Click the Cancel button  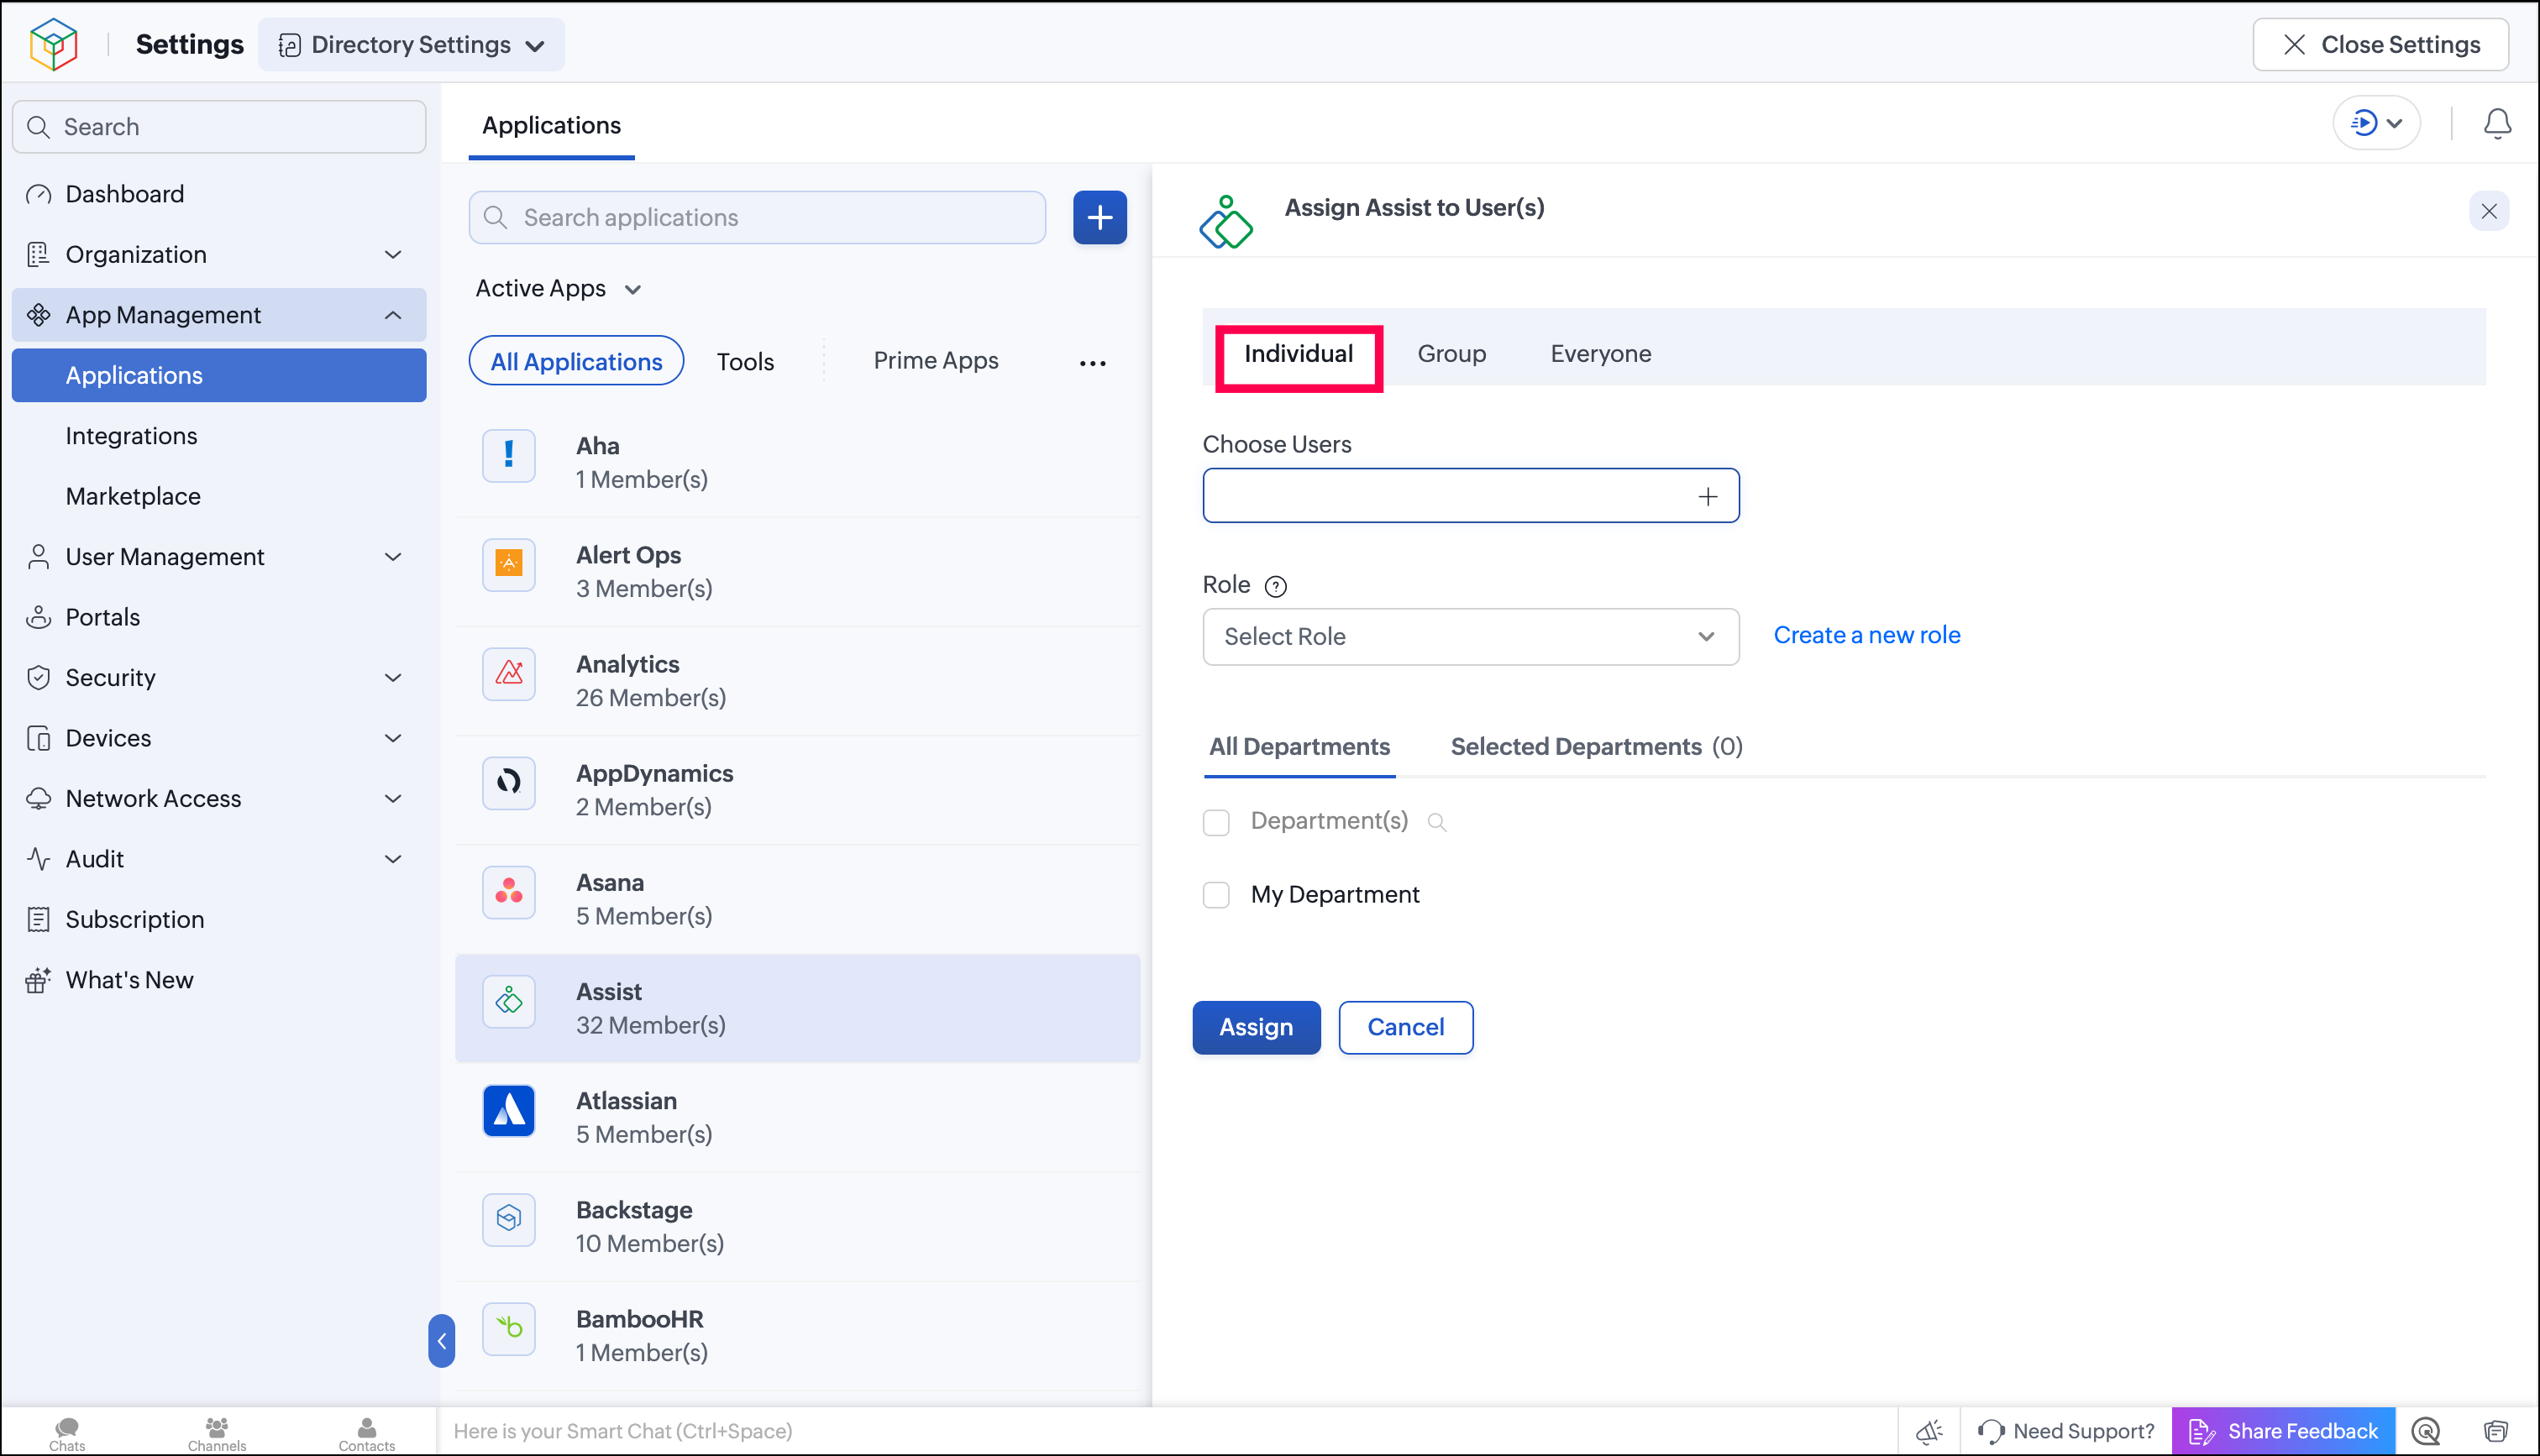(x=1405, y=1027)
